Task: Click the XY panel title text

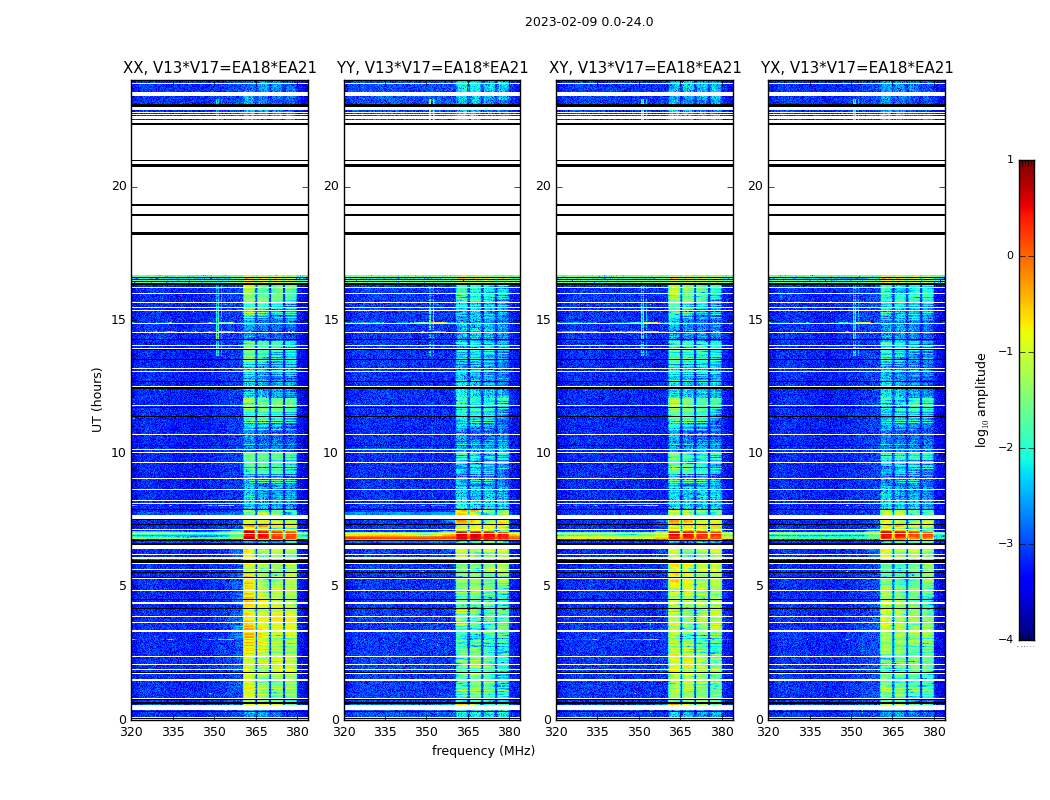Action: pyautogui.click(x=645, y=68)
